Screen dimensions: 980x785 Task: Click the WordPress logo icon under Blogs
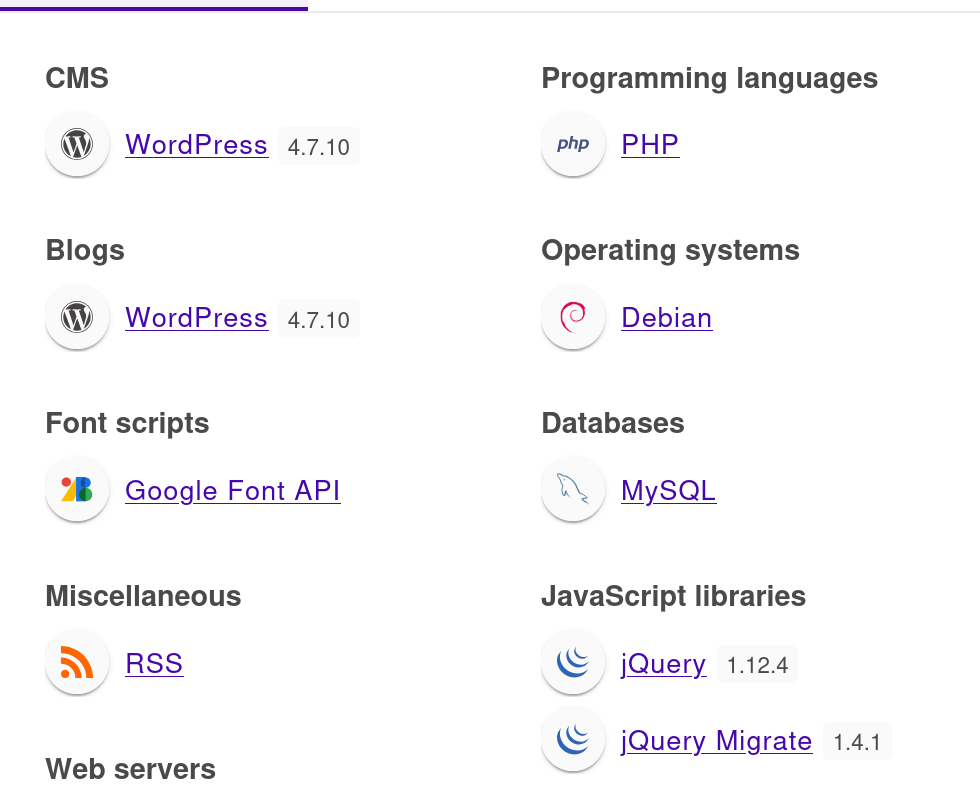click(x=77, y=317)
